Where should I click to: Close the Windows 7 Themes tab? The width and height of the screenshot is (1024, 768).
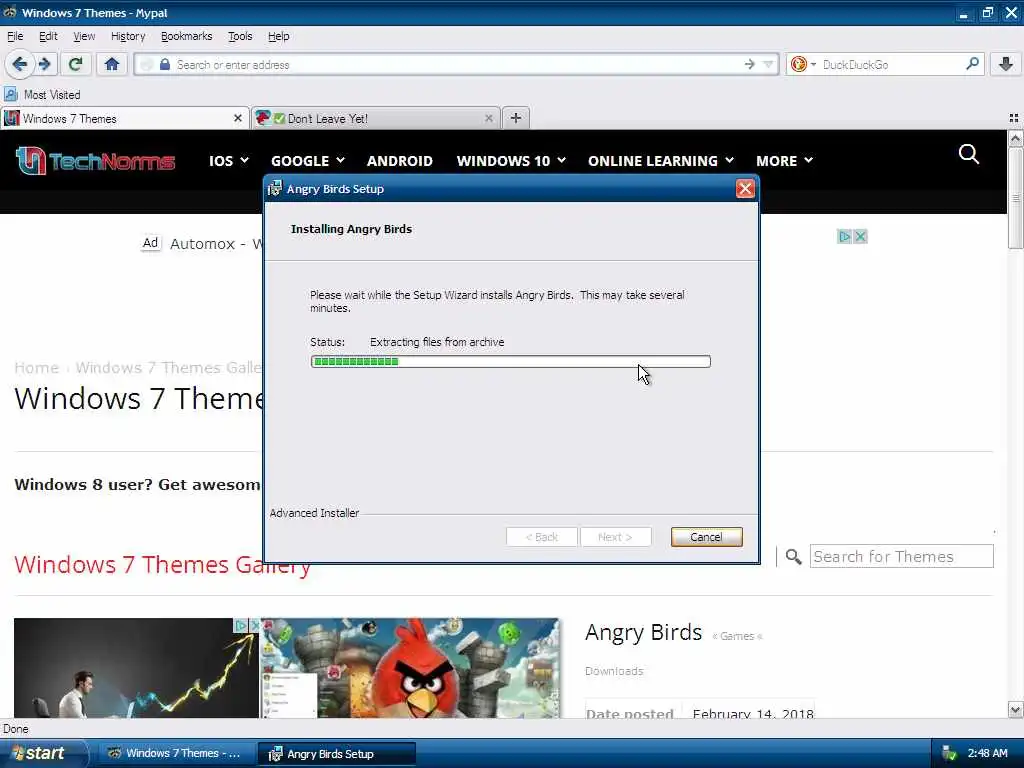click(237, 118)
